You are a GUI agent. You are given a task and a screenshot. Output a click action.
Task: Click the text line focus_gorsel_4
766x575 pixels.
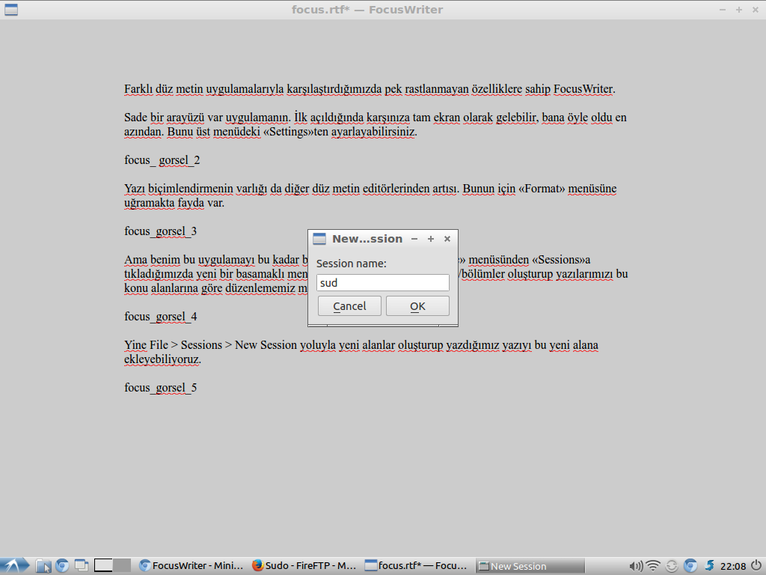(x=160, y=317)
